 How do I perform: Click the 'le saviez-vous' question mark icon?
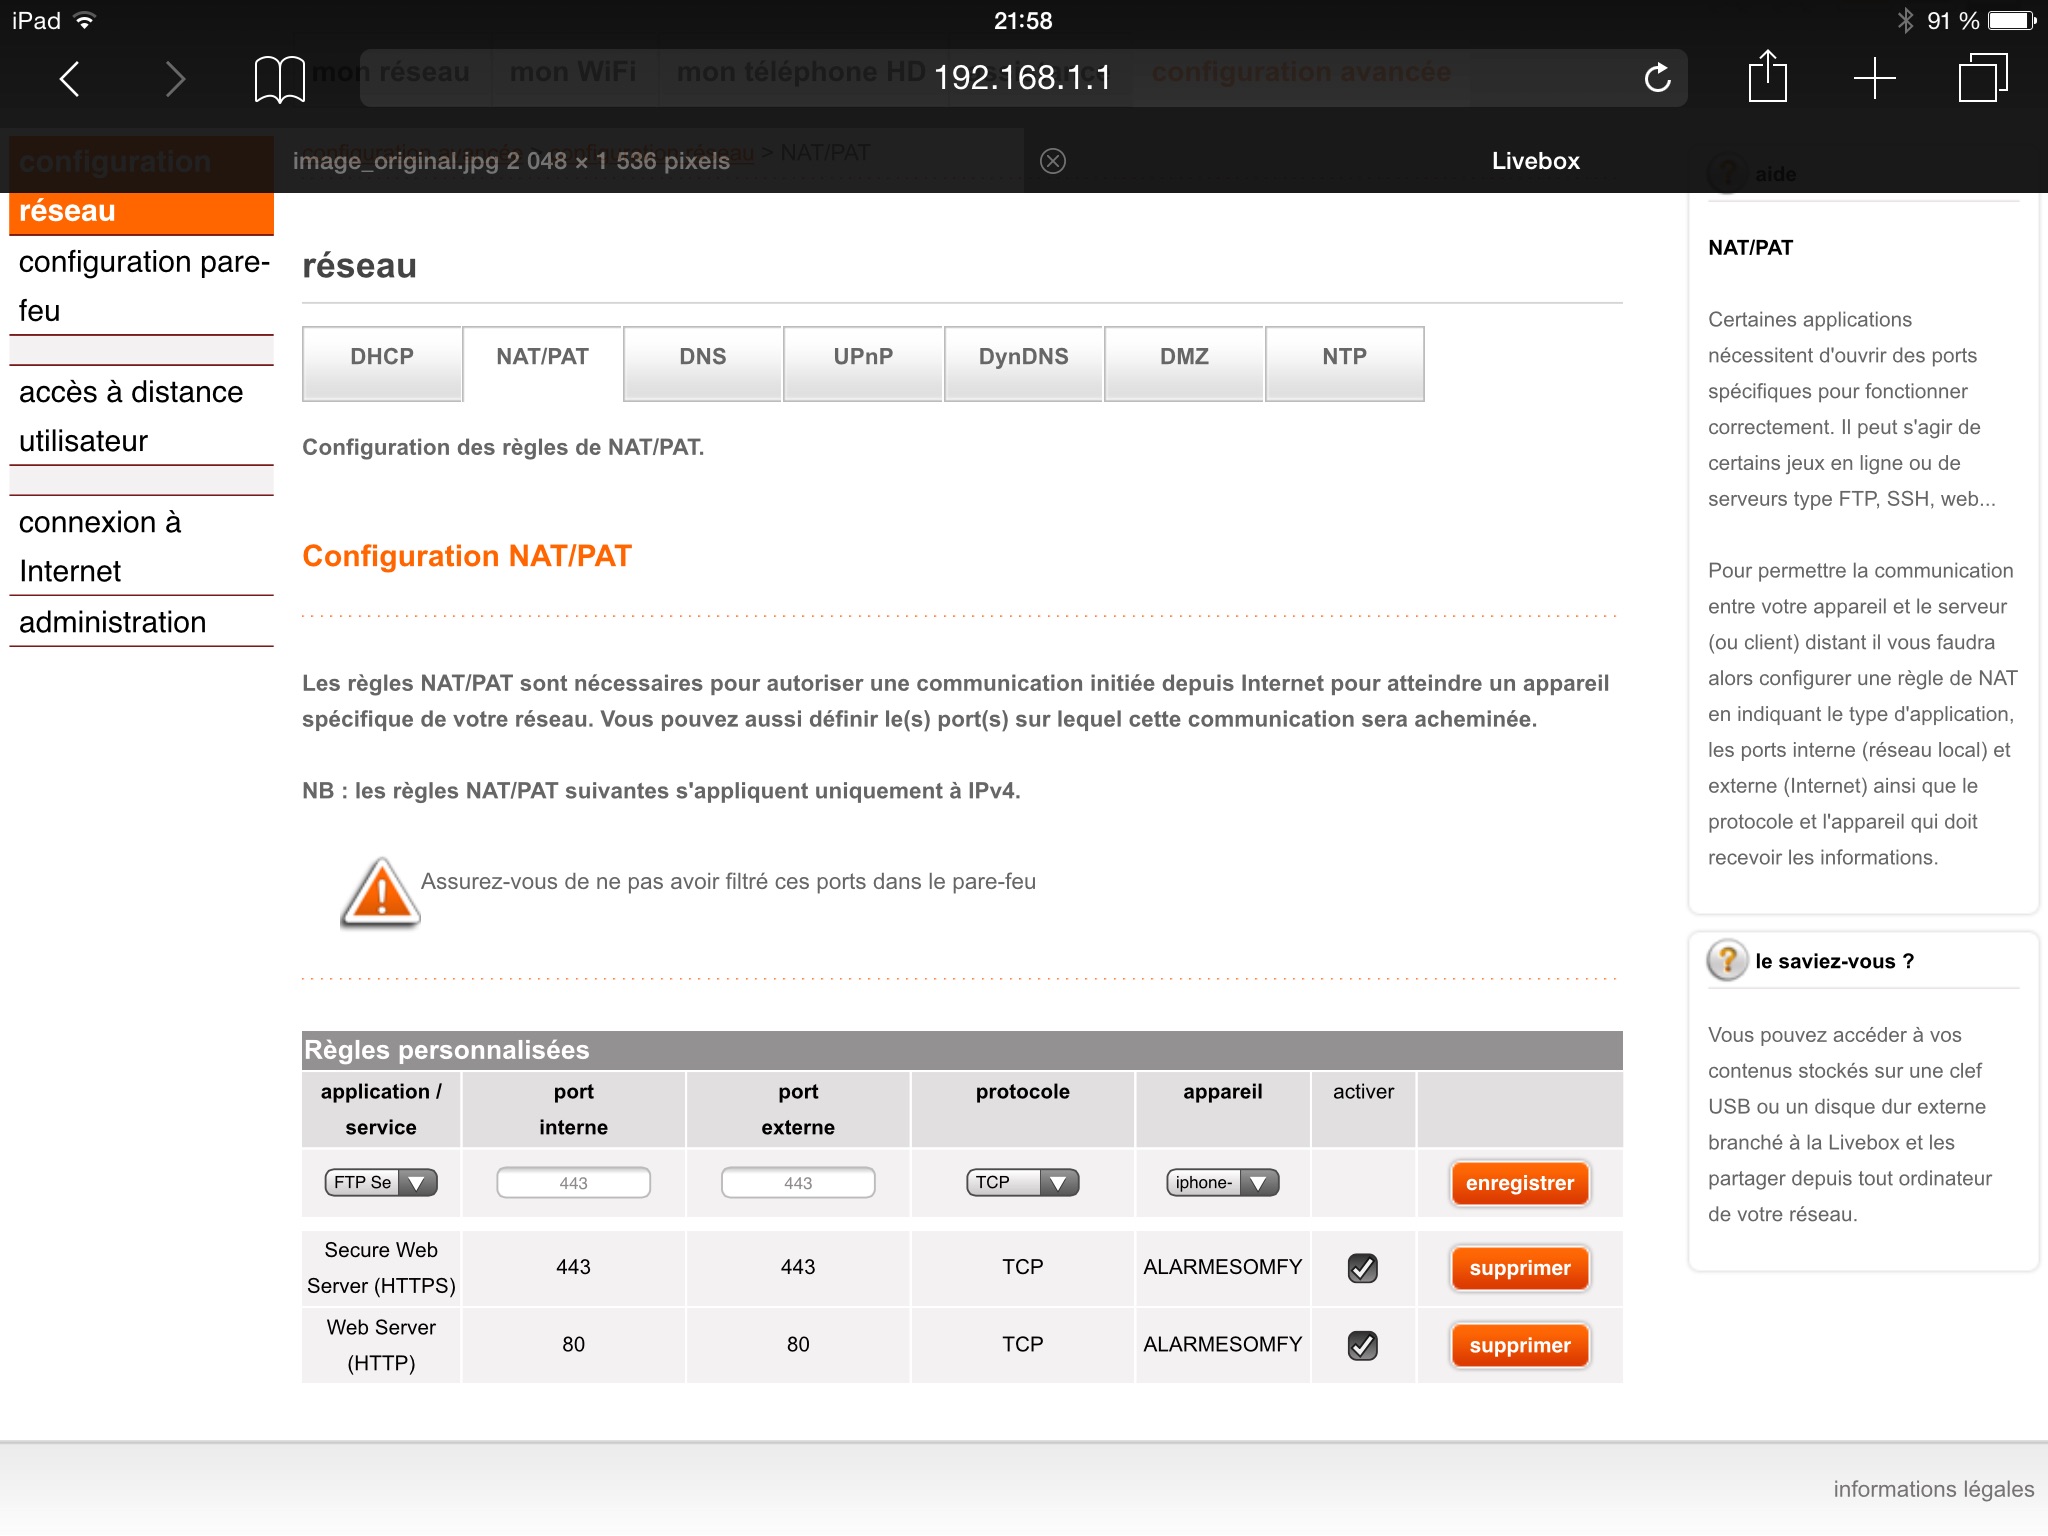(x=1727, y=960)
